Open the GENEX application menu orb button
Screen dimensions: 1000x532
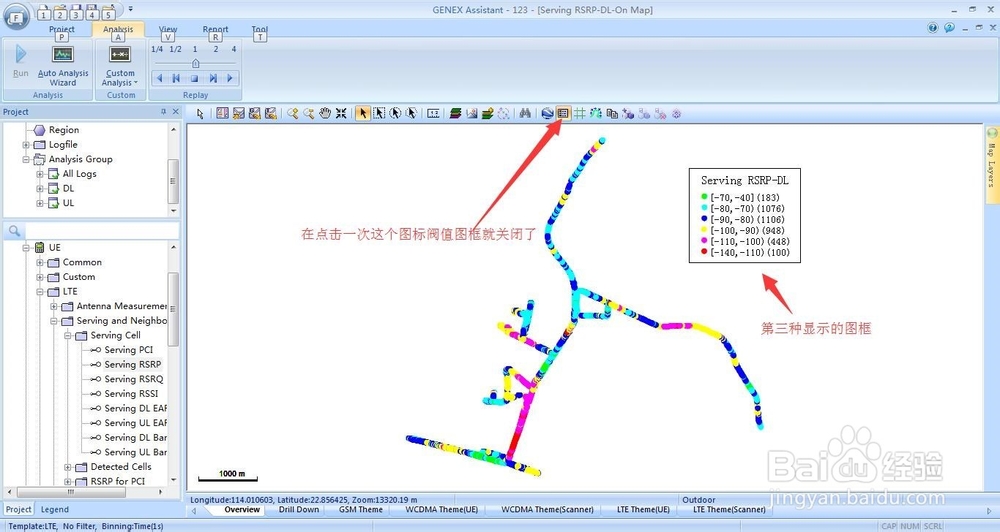click(x=16, y=16)
